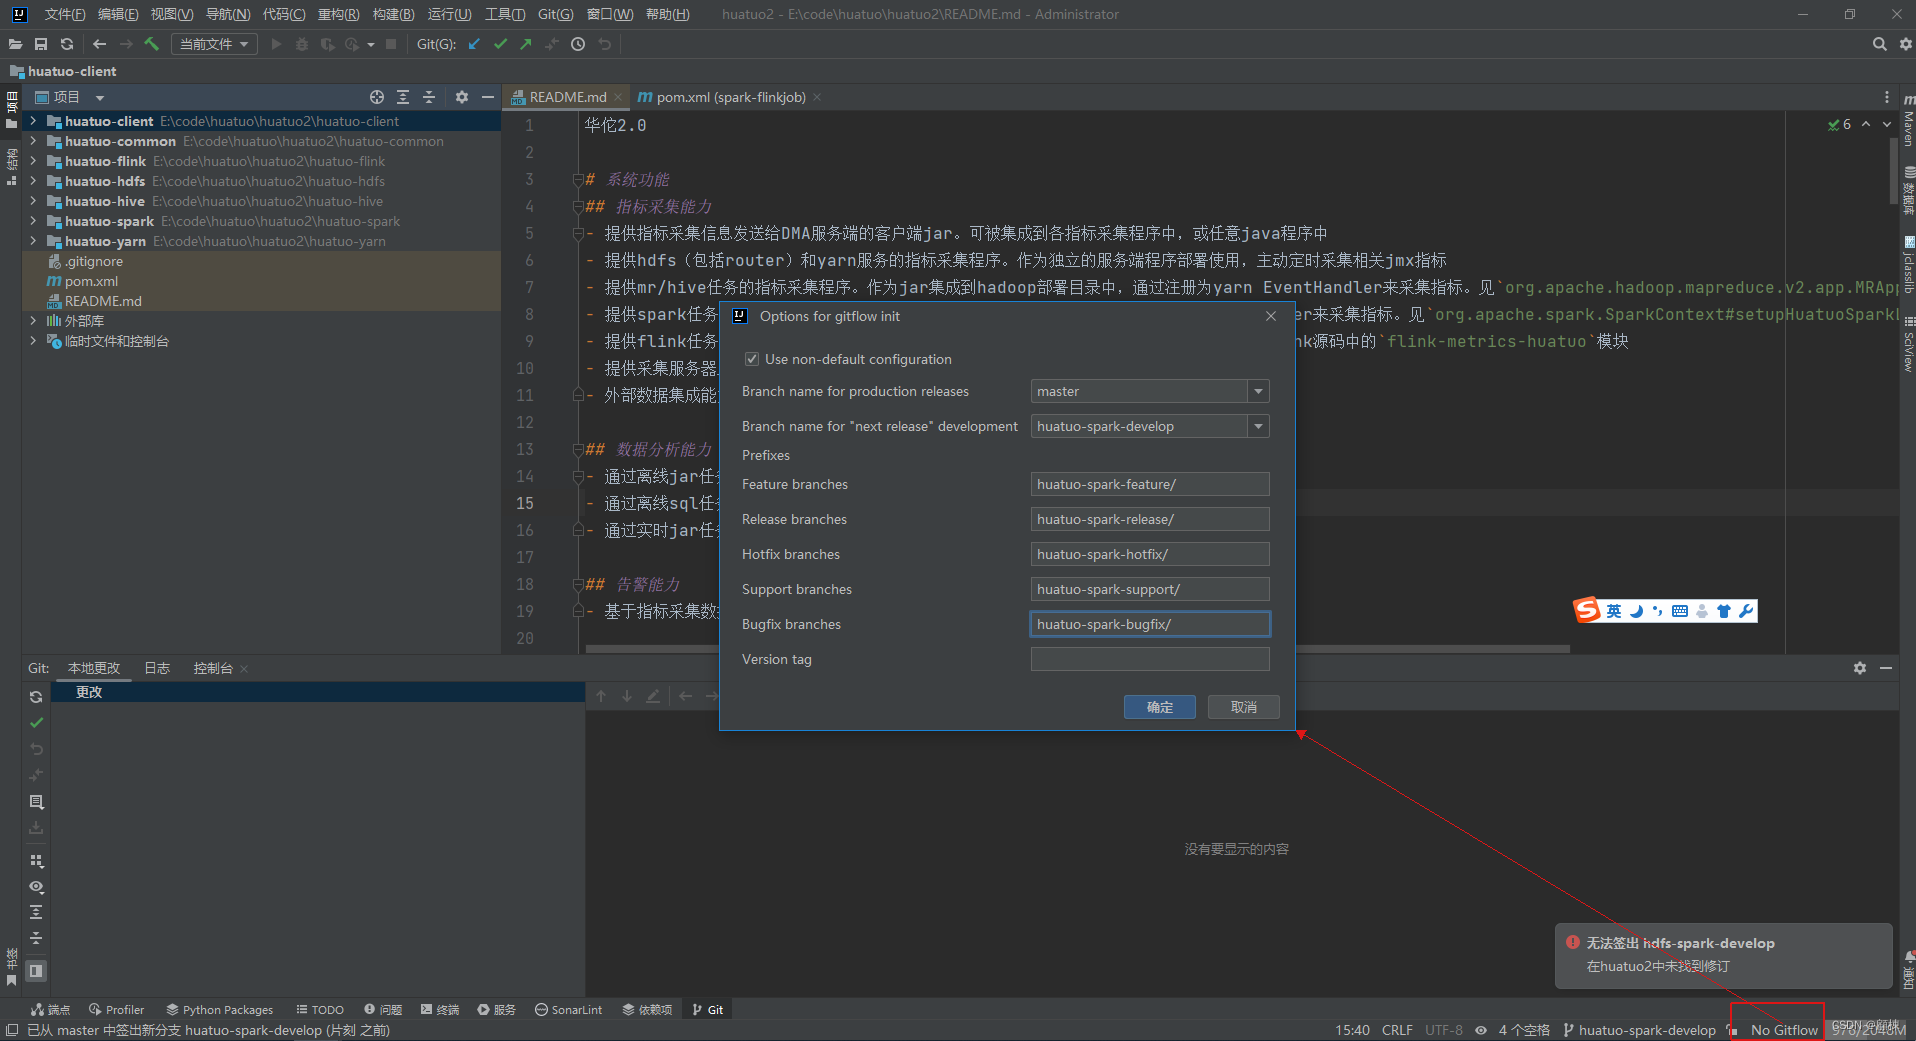The image size is (1916, 1041).
Task: Click the empty Version tag field
Action: (x=1150, y=659)
